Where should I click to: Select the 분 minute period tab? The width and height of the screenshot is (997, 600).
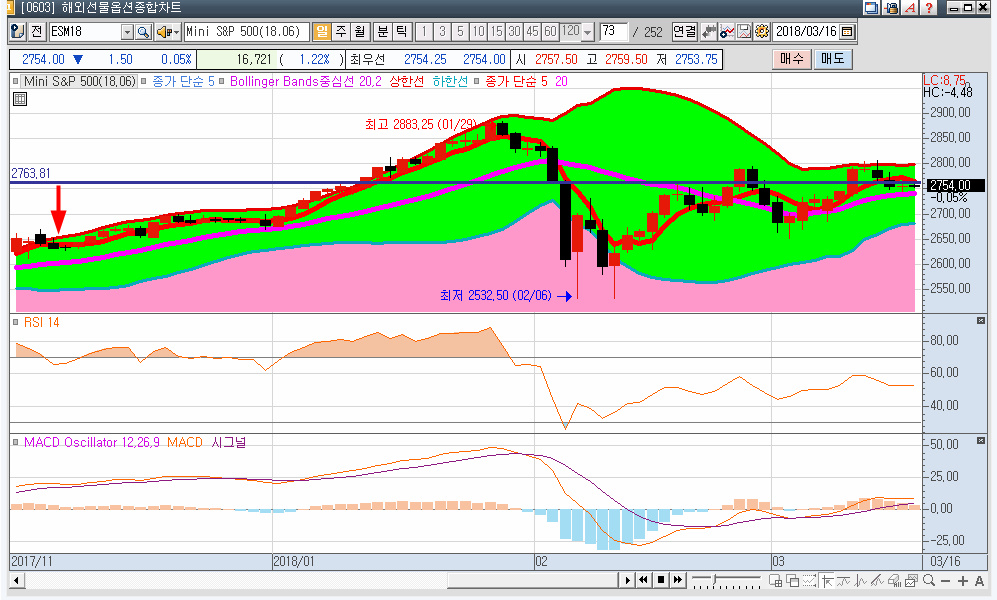coord(383,31)
